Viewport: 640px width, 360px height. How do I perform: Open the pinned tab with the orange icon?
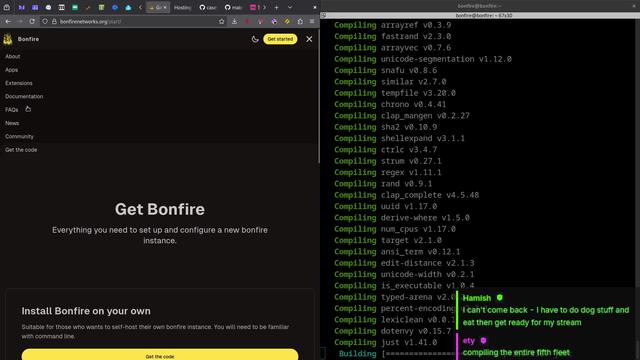(88, 7)
